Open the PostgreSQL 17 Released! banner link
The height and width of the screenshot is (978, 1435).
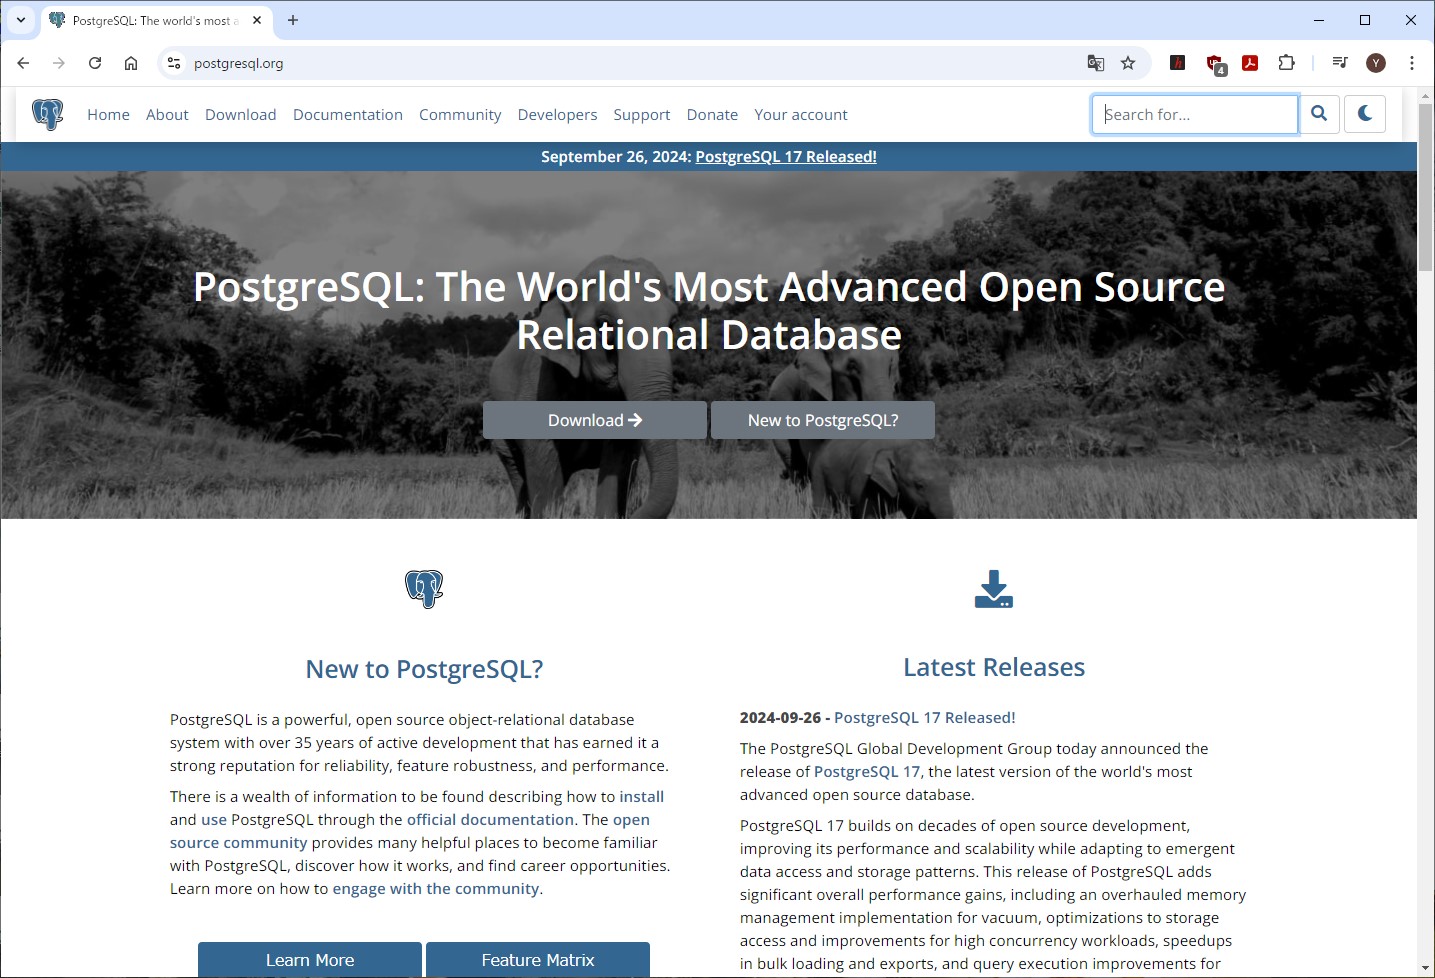tap(786, 157)
